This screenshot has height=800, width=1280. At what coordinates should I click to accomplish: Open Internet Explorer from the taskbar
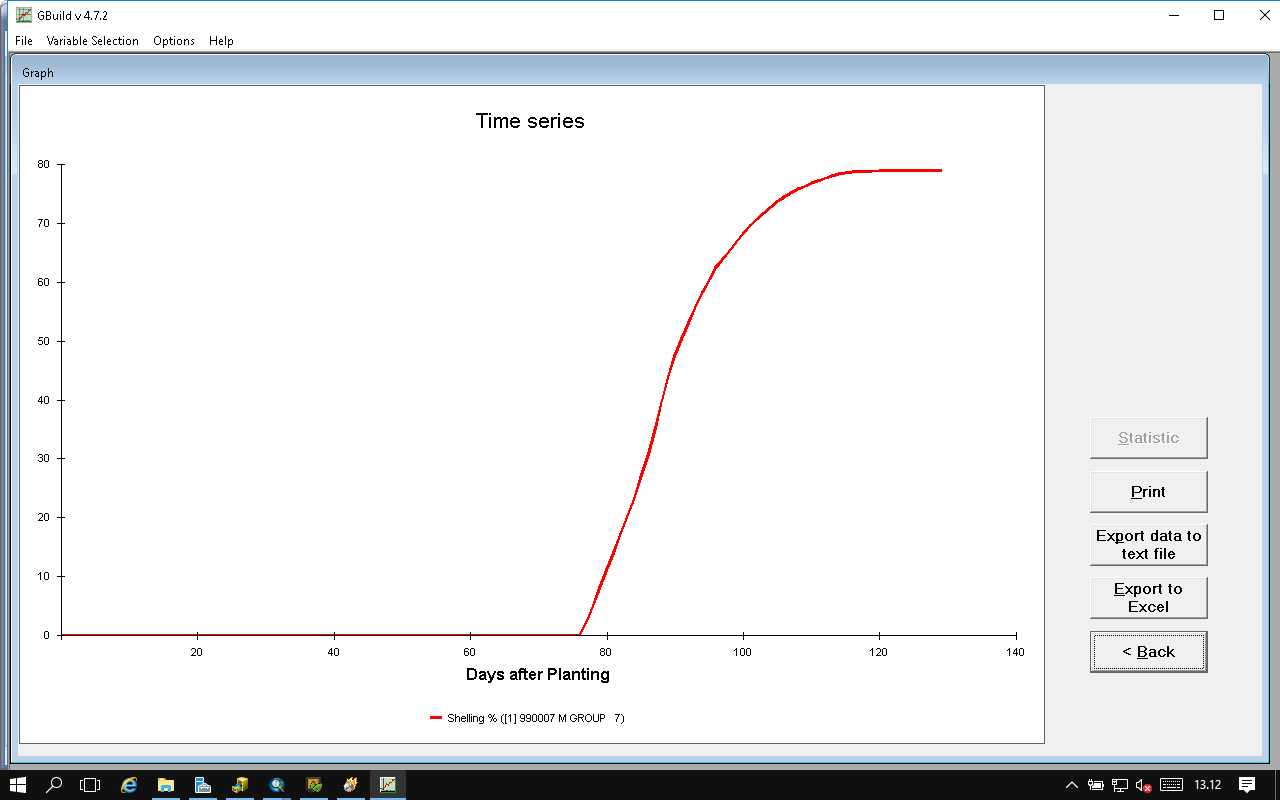(x=129, y=785)
